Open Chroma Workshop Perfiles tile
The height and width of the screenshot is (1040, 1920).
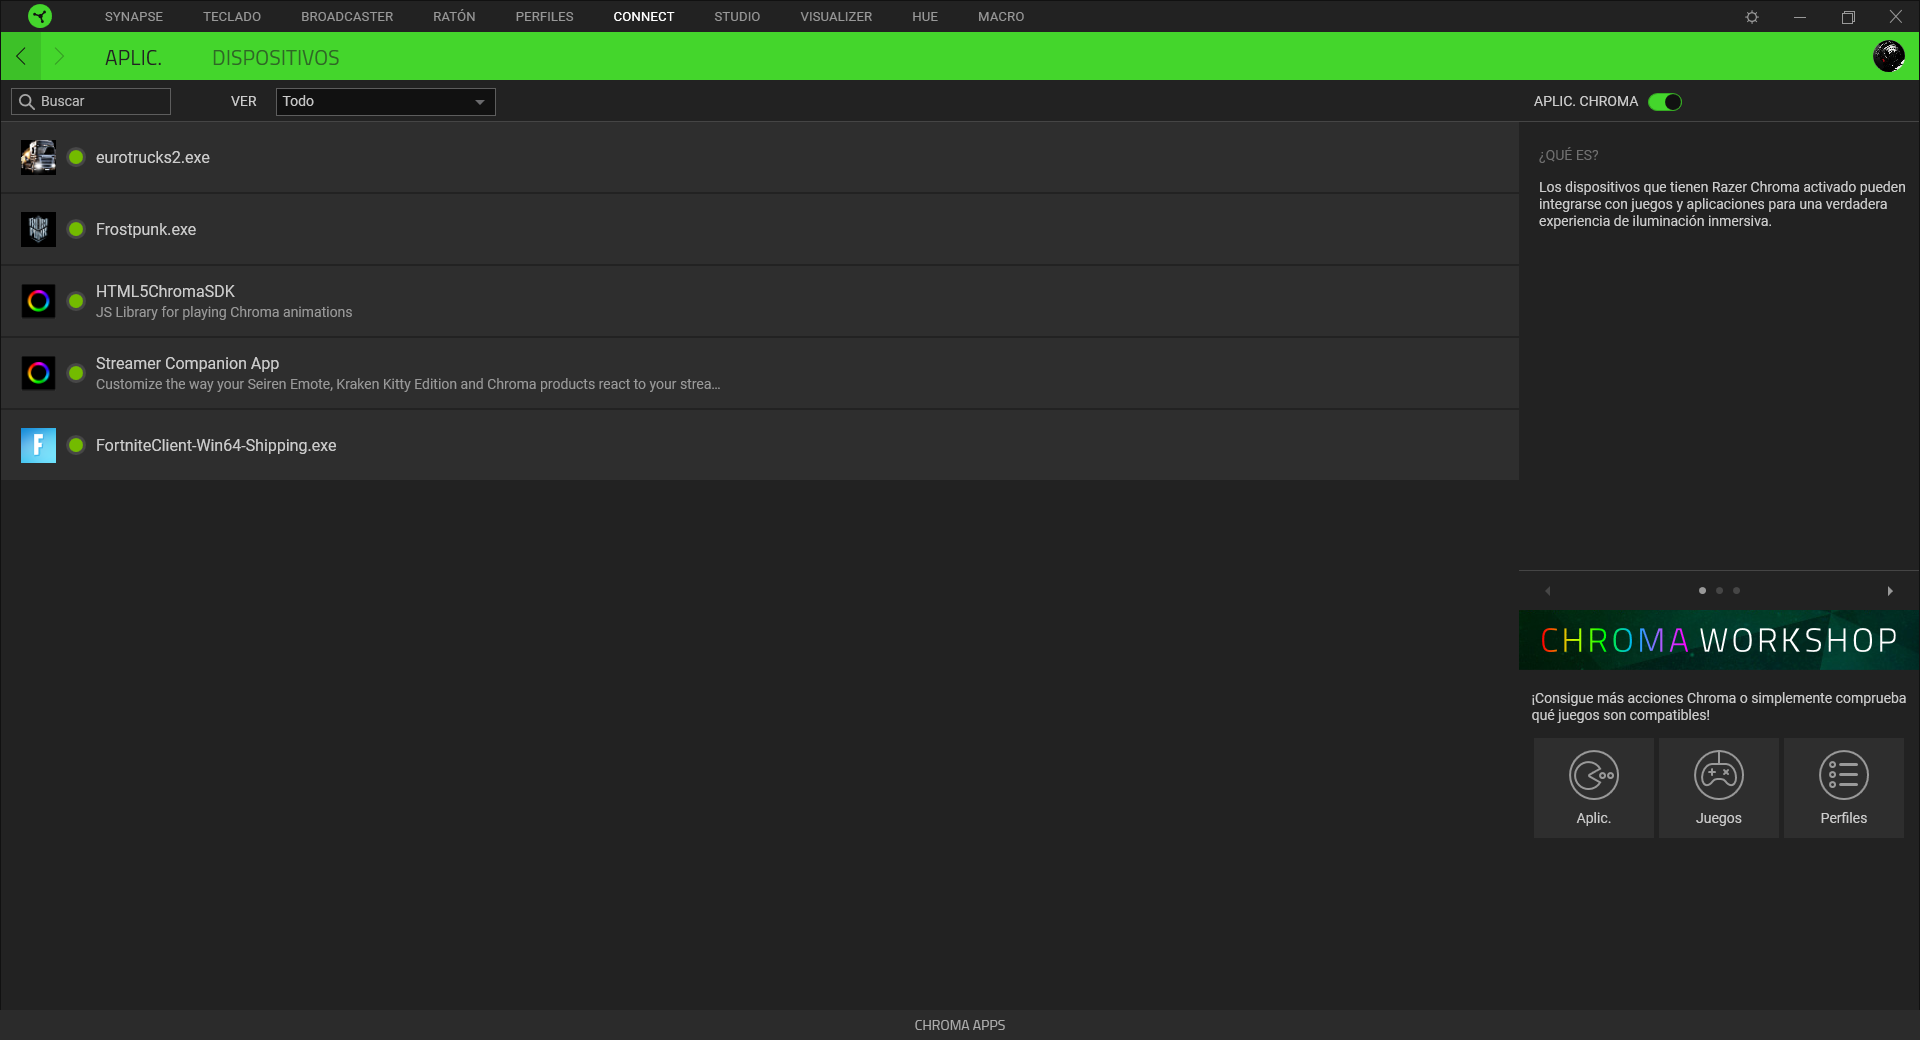[1844, 788]
